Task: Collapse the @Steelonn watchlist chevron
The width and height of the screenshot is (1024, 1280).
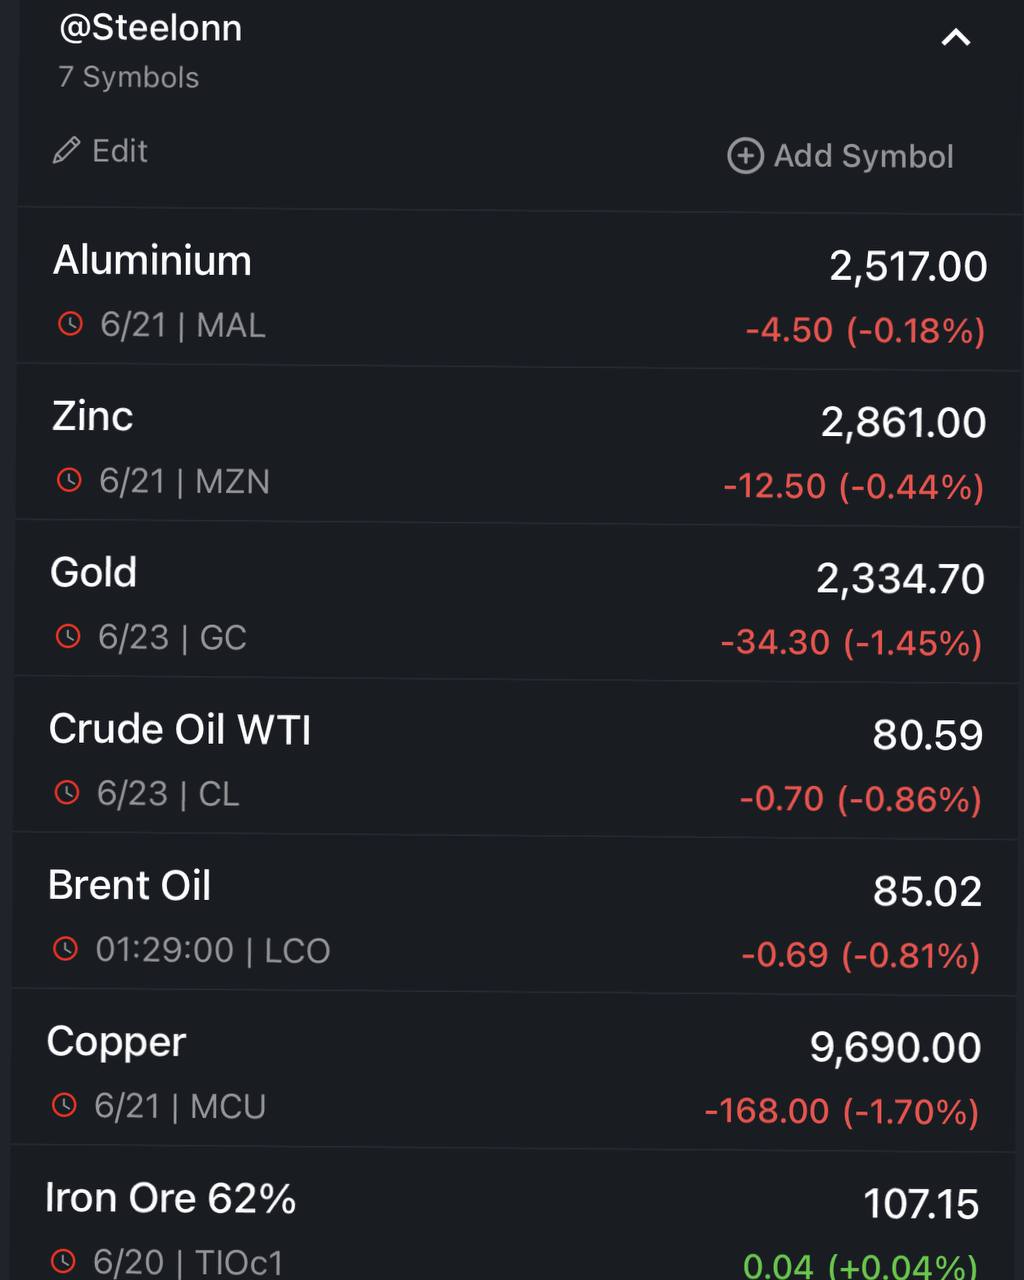Action: (956, 38)
